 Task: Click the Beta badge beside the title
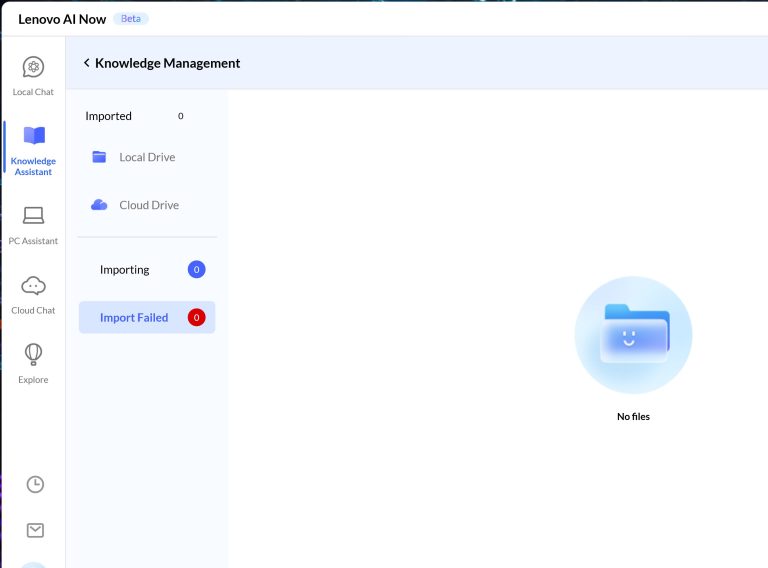(x=130, y=19)
